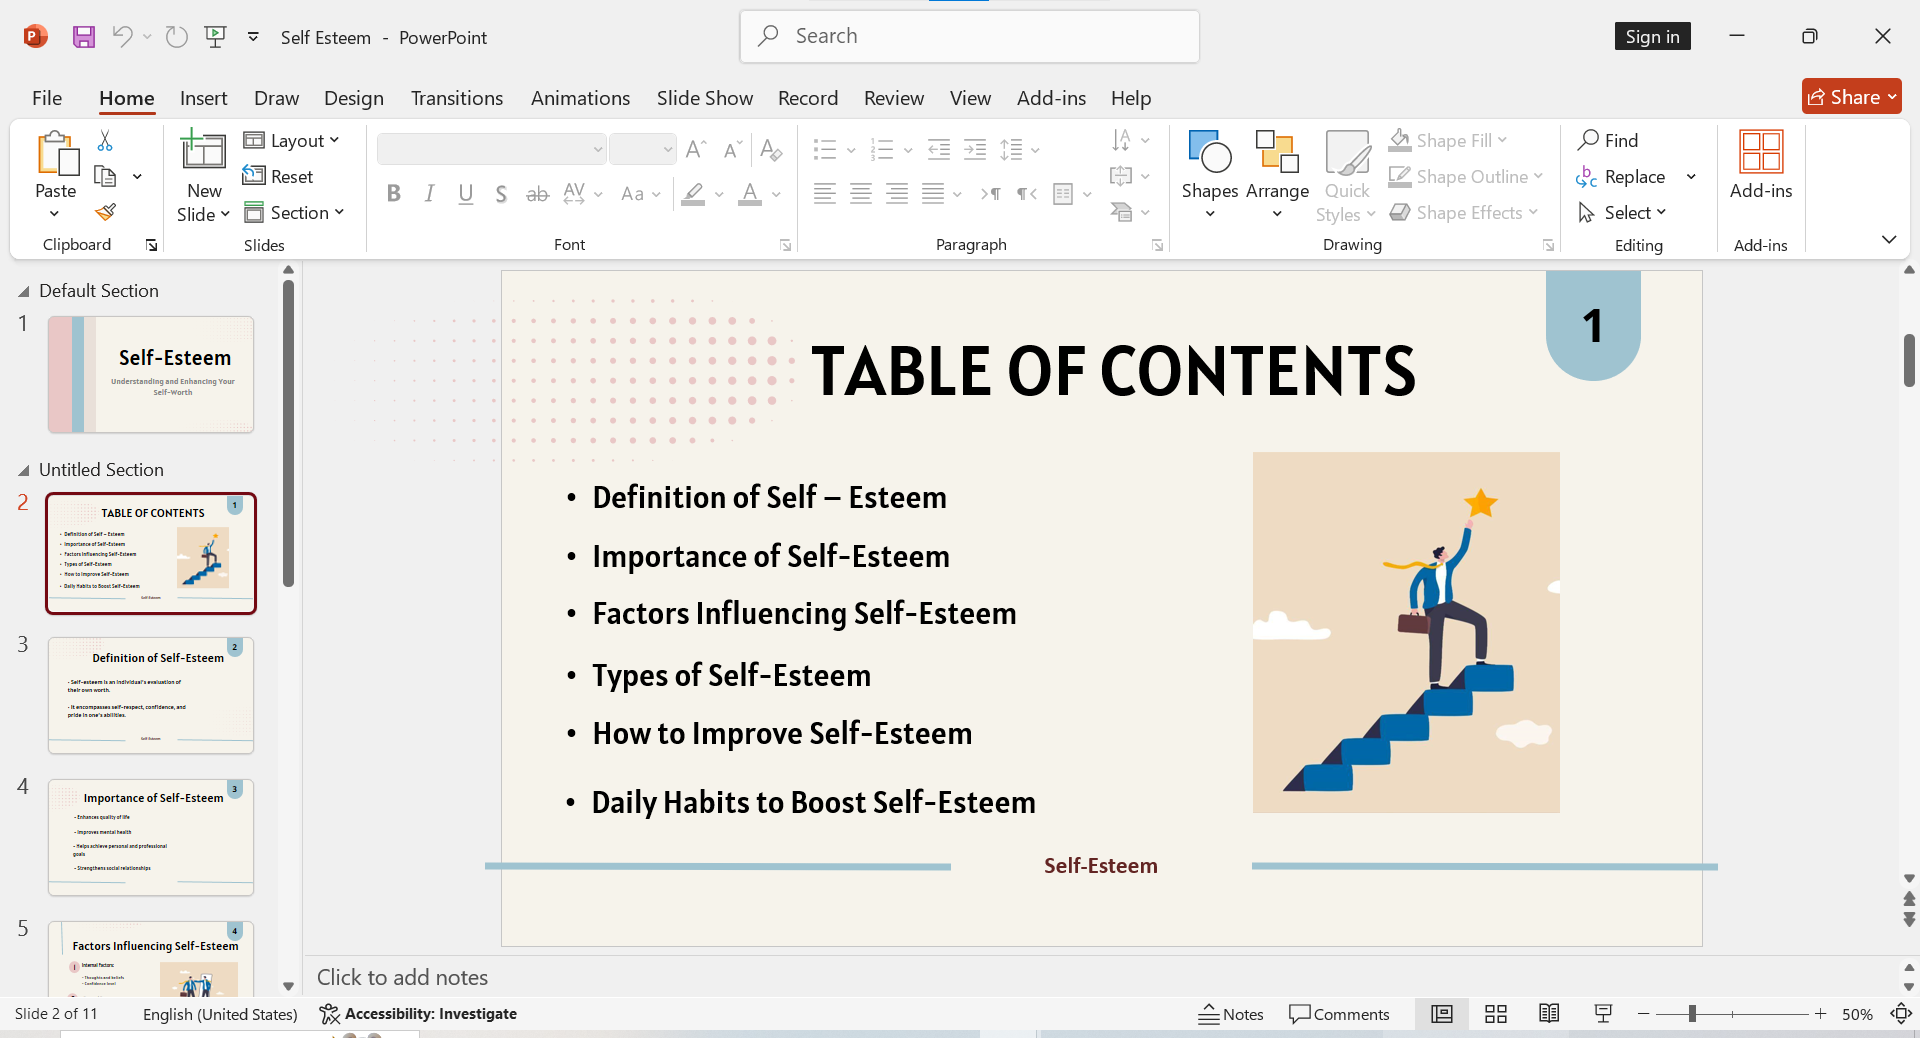
Task: Click the Sign in button
Action: coord(1652,37)
